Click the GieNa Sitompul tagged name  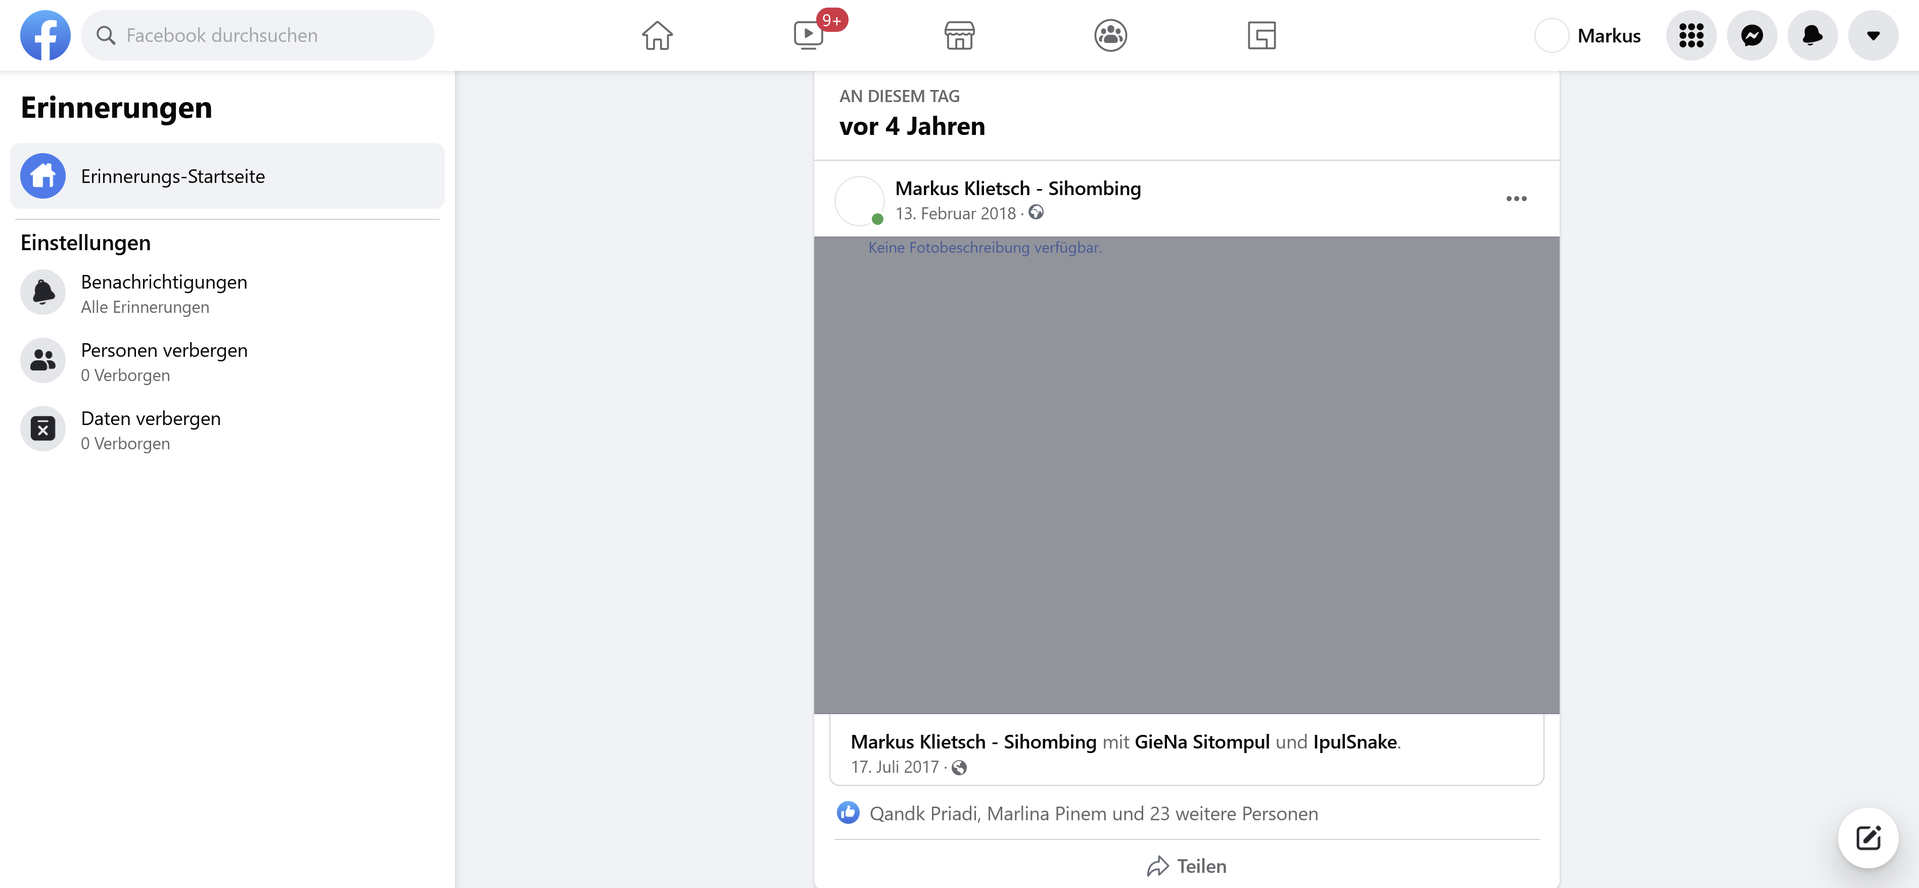(x=1202, y=742)
